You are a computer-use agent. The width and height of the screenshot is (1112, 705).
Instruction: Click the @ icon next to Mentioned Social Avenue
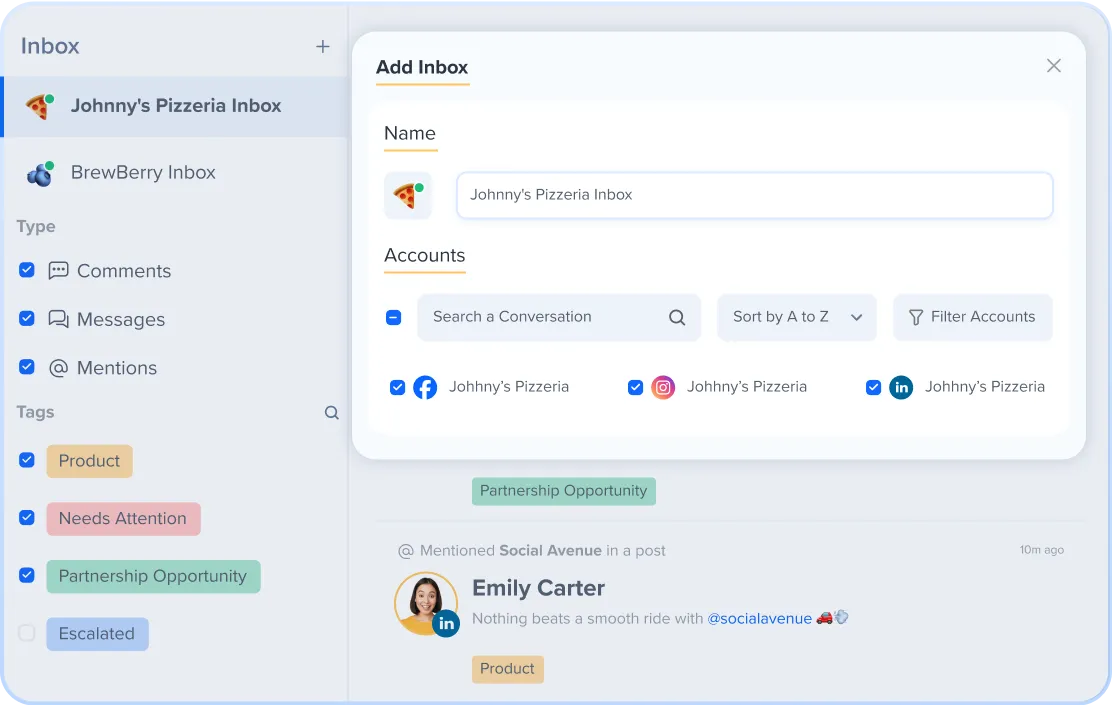point(406,551)
